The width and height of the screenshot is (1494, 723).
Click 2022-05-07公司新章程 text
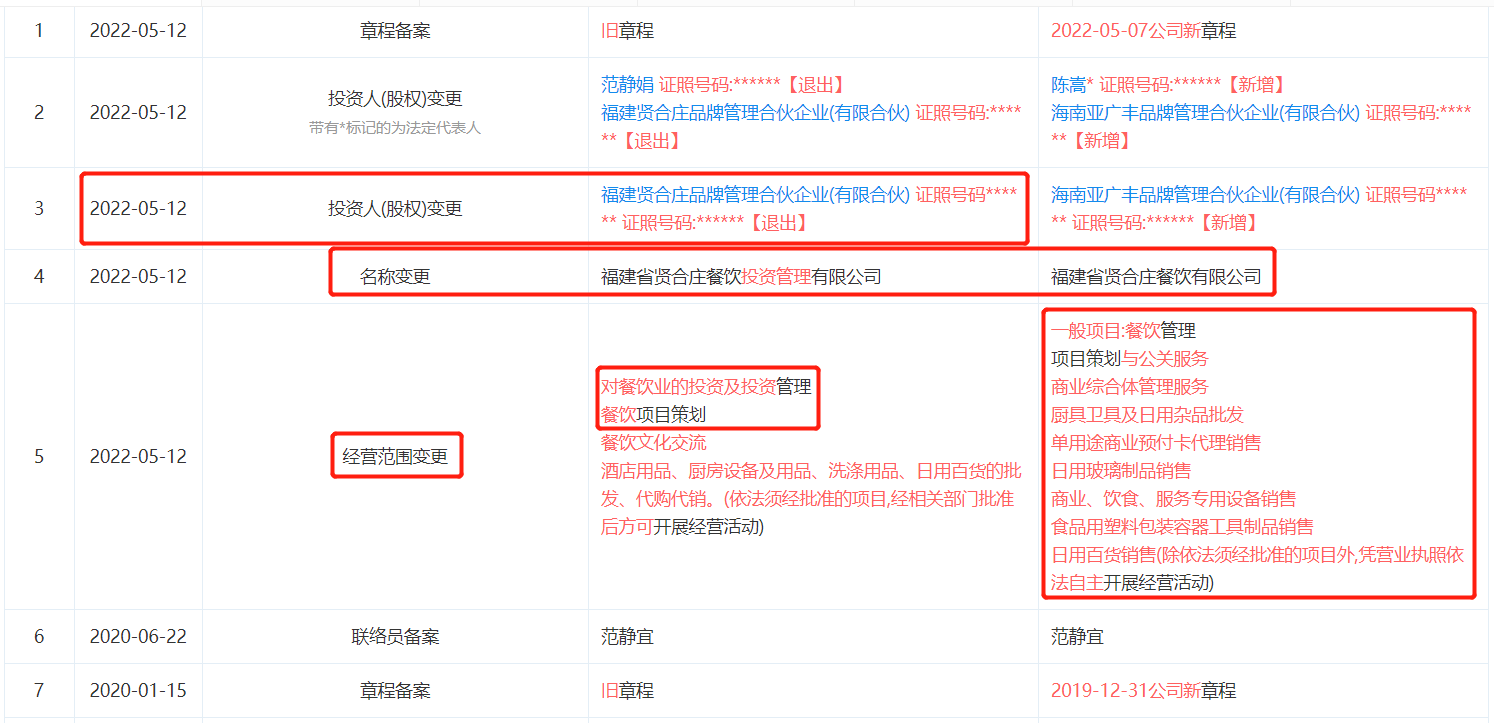pyautogui.click(x=1143, y=31)
